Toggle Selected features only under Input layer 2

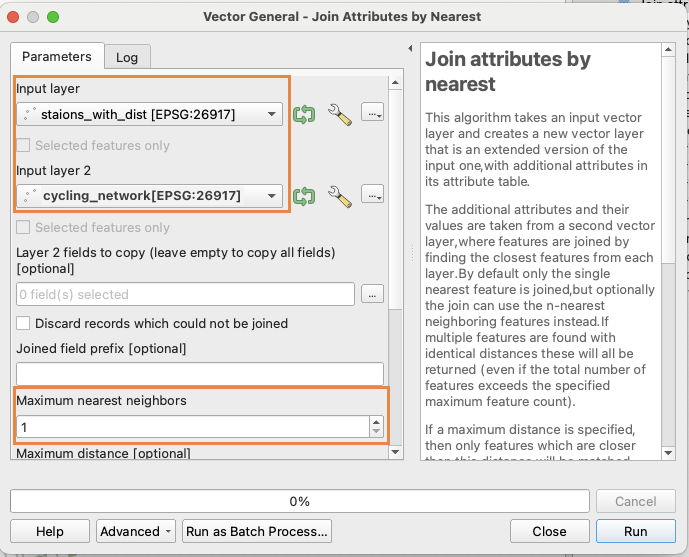(24, 227)
